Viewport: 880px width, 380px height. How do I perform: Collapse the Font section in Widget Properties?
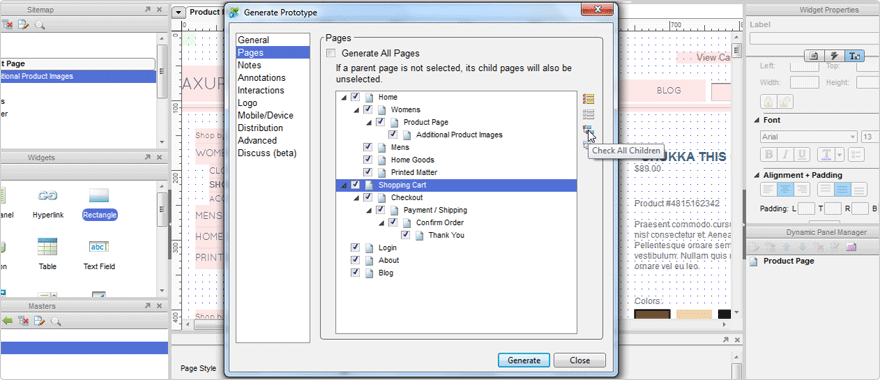(x=756, y=120)
